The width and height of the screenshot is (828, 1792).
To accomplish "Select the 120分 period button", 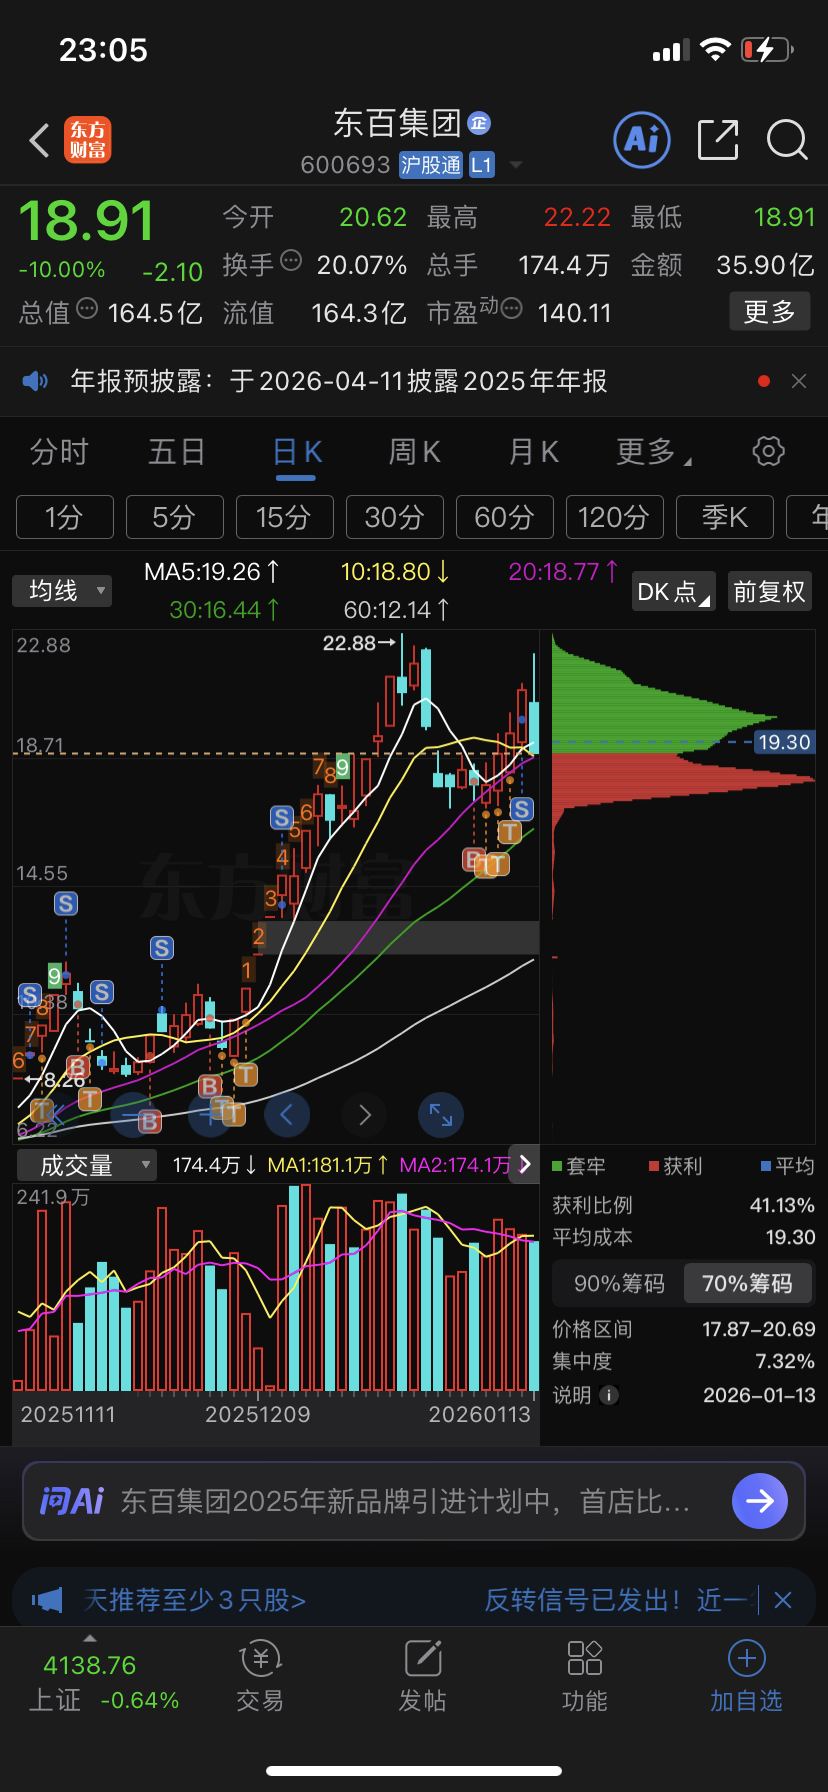I will [x=615, y=517].
